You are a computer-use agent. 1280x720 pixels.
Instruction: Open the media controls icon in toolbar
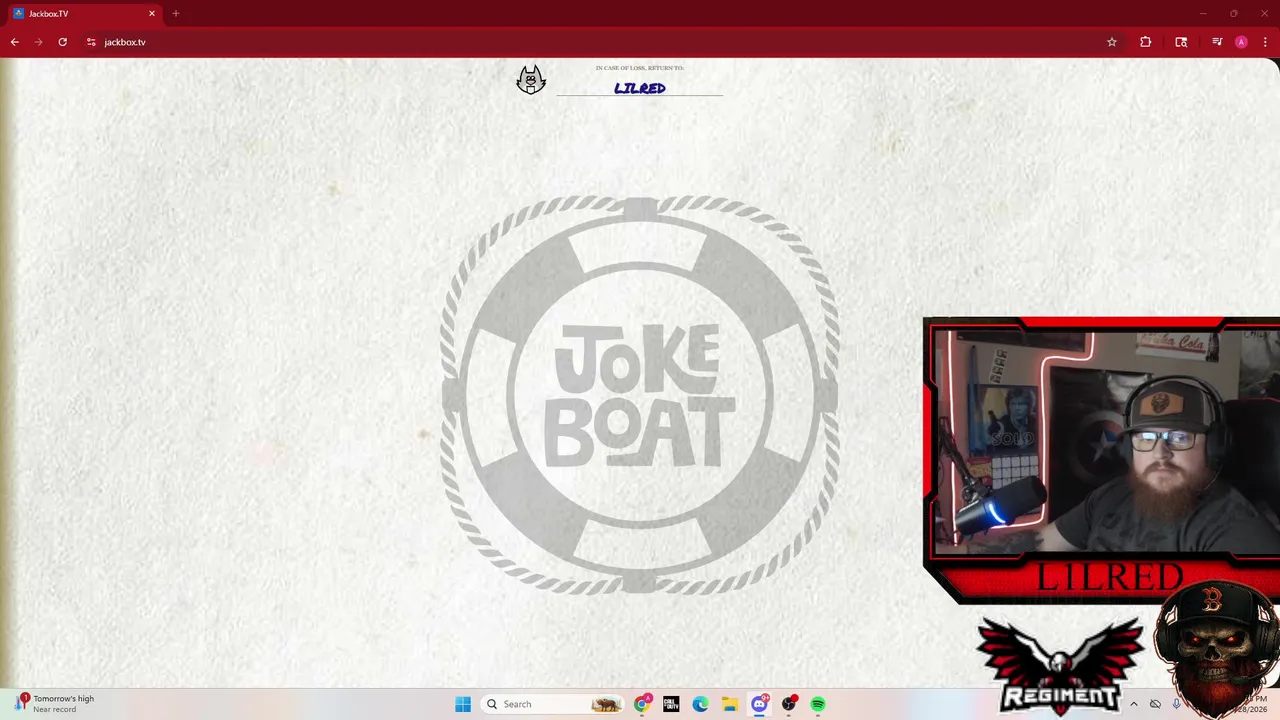(1217, 42)
